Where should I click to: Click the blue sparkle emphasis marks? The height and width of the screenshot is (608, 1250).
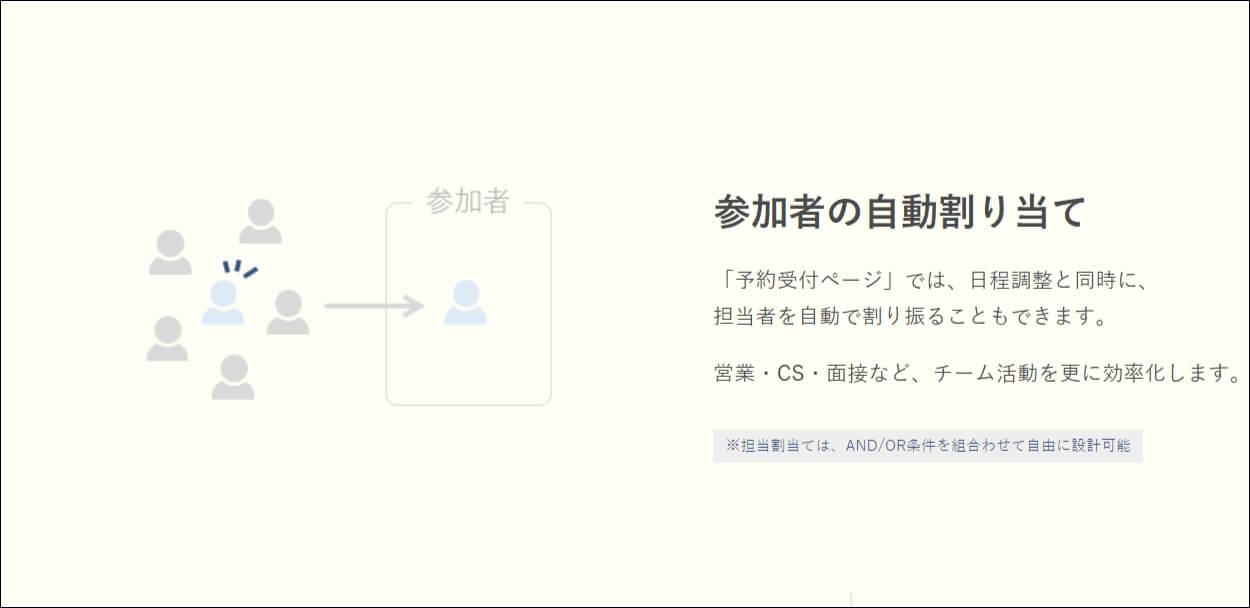click(237, 268)
